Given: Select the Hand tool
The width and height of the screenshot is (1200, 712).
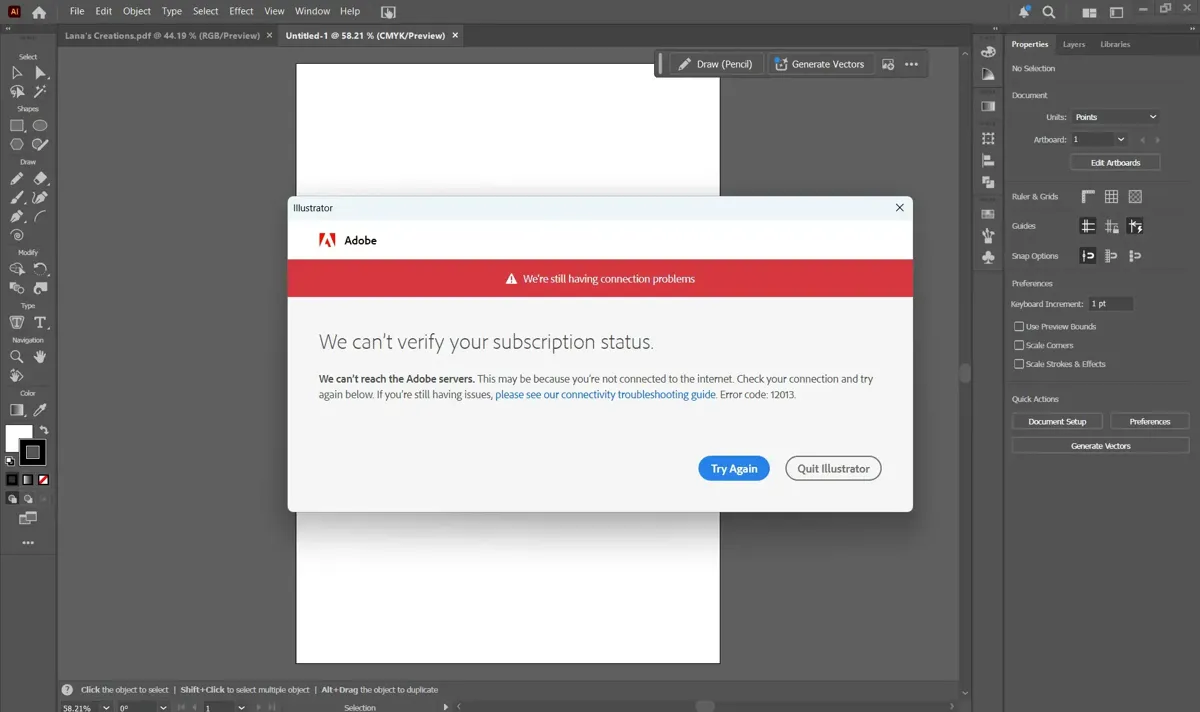Looking at the screenshot, I should click(x=40, y=356).
